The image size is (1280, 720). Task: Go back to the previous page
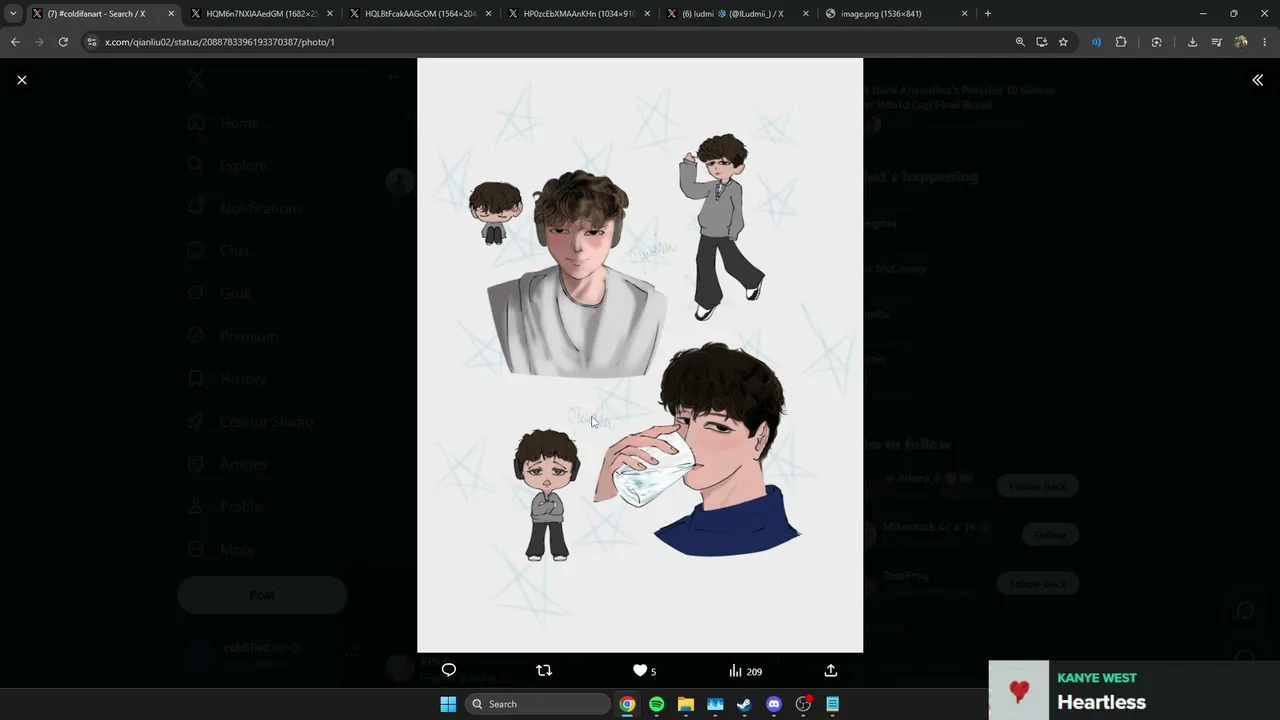(x=15, y=42)
